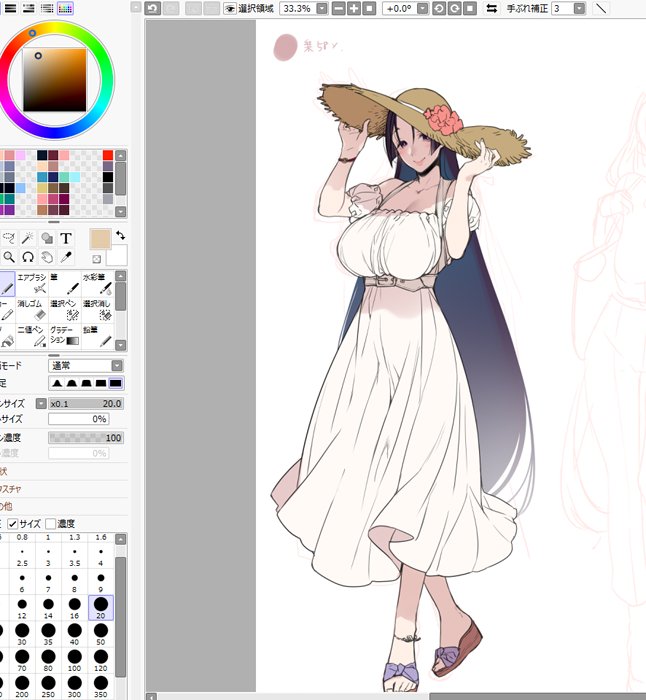
Task: Choose the 水彩筆 watercolor brush tool
Action: (x=97, y=283)
